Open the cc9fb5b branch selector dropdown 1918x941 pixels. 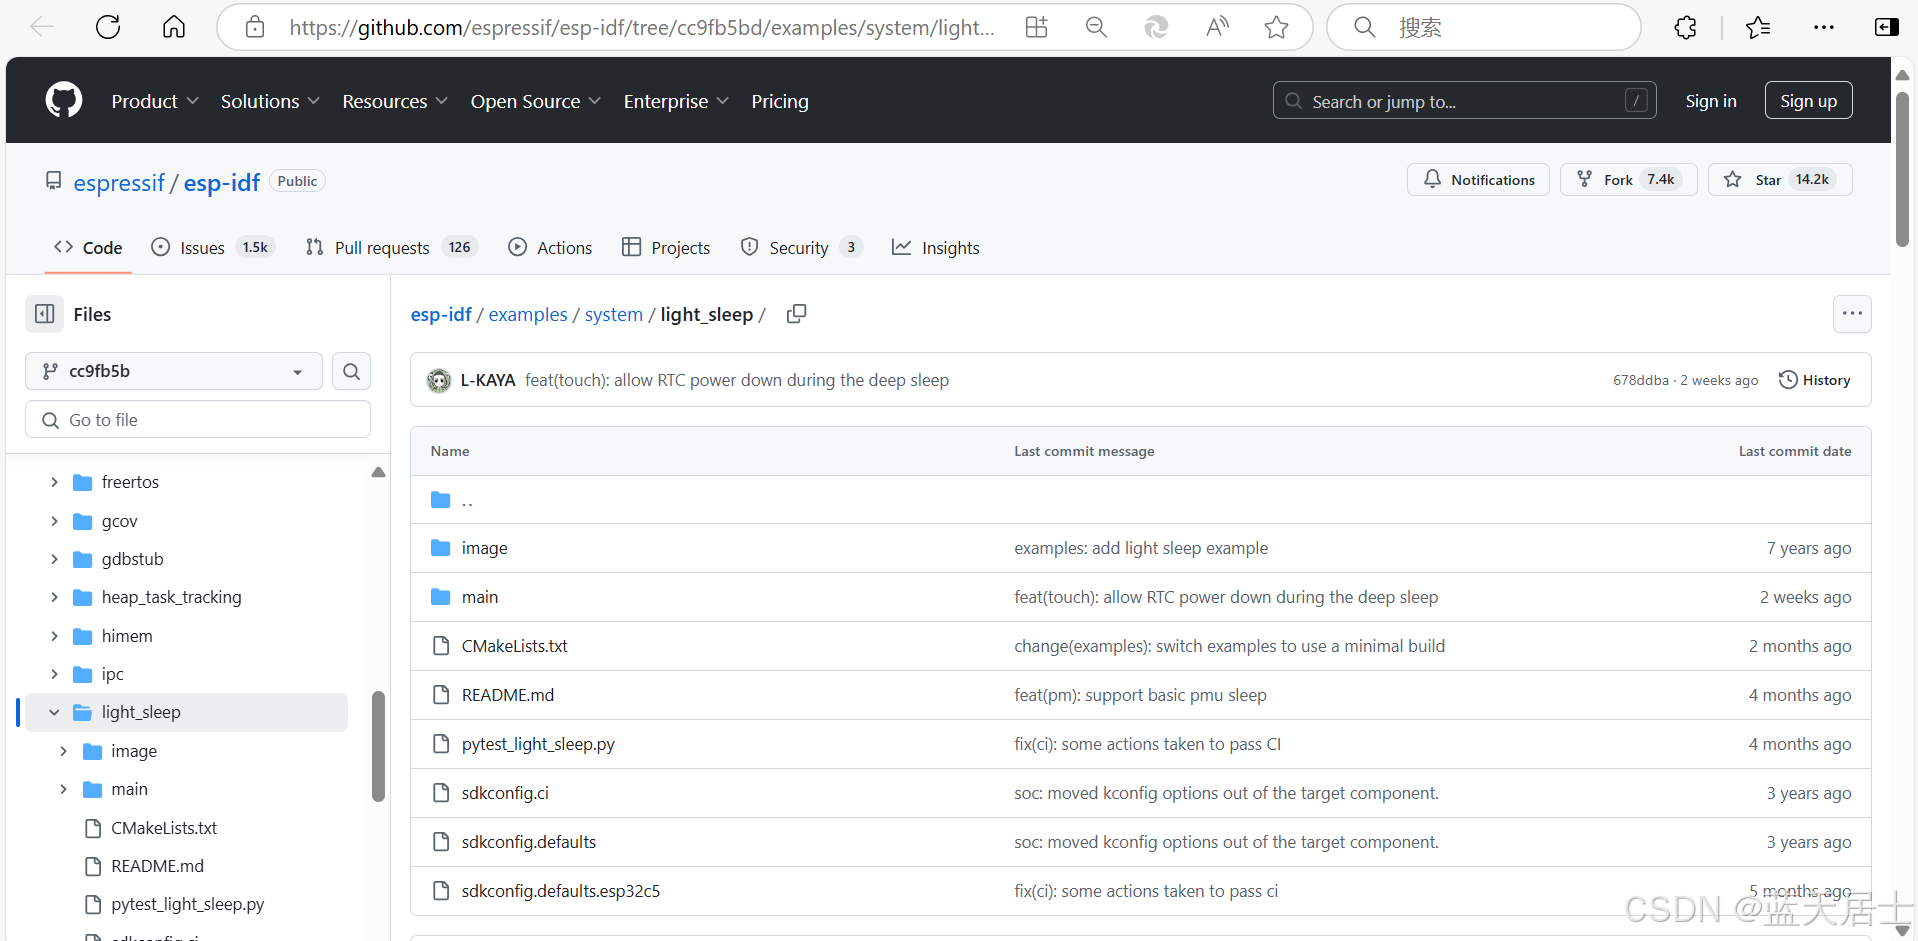point(173,371)
